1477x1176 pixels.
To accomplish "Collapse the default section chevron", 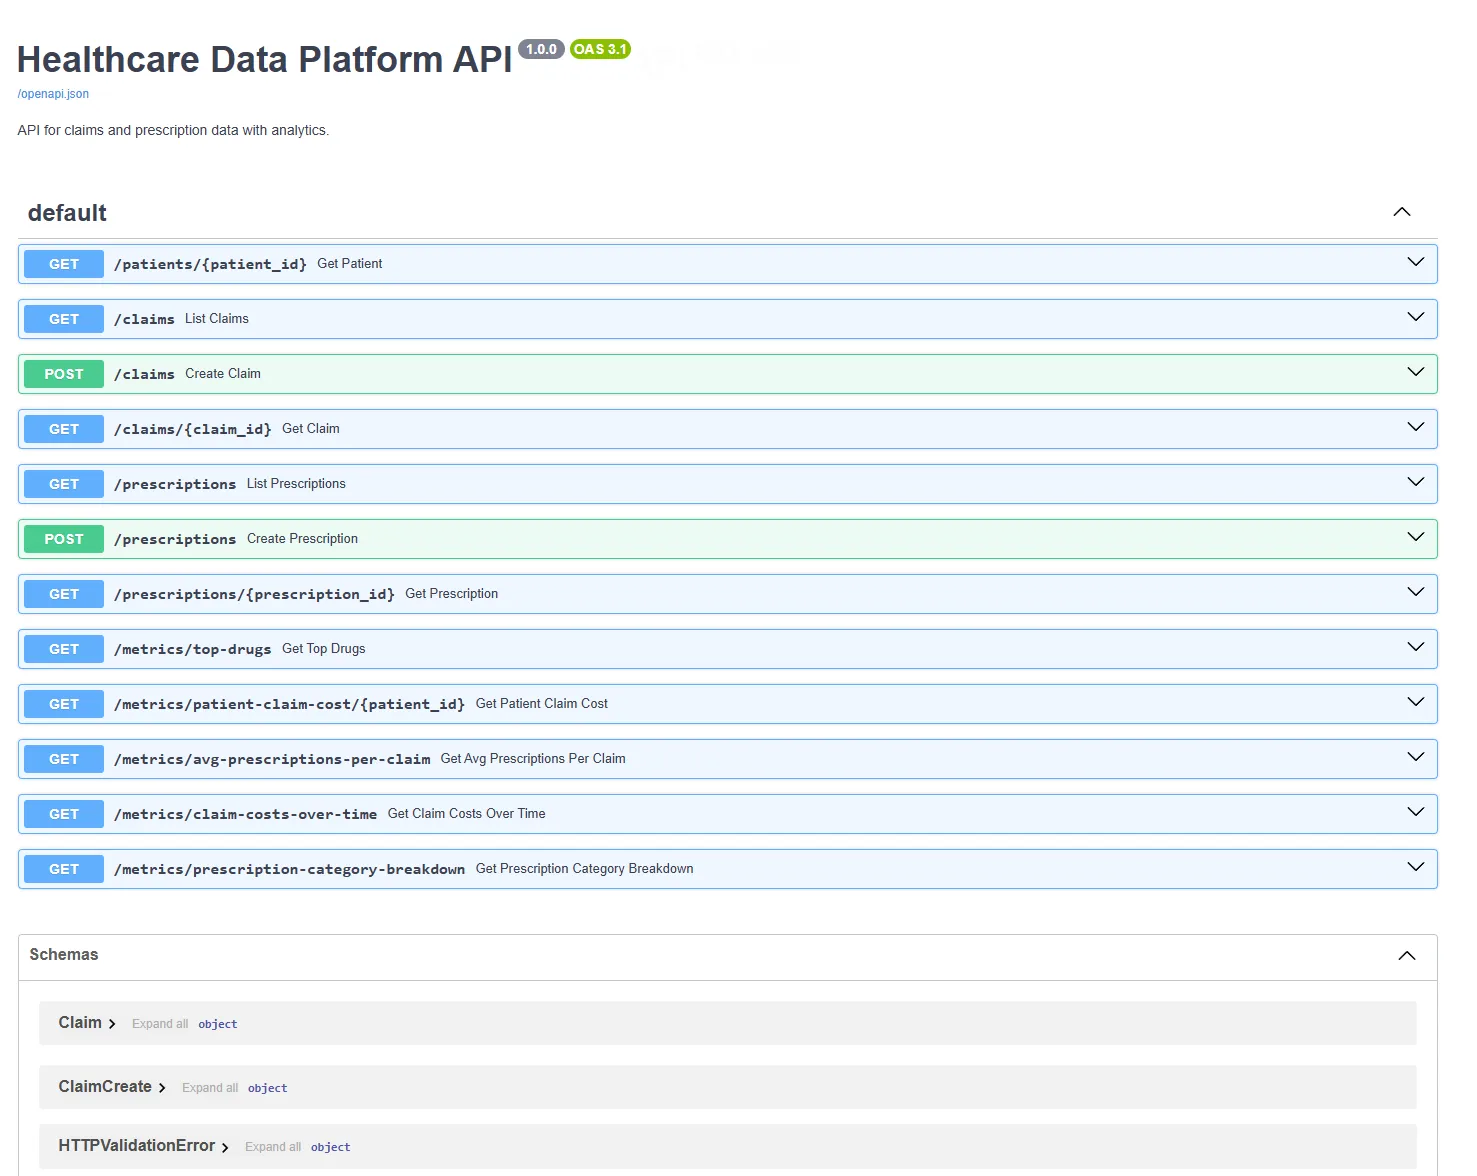I will (x=1401, y=212).
